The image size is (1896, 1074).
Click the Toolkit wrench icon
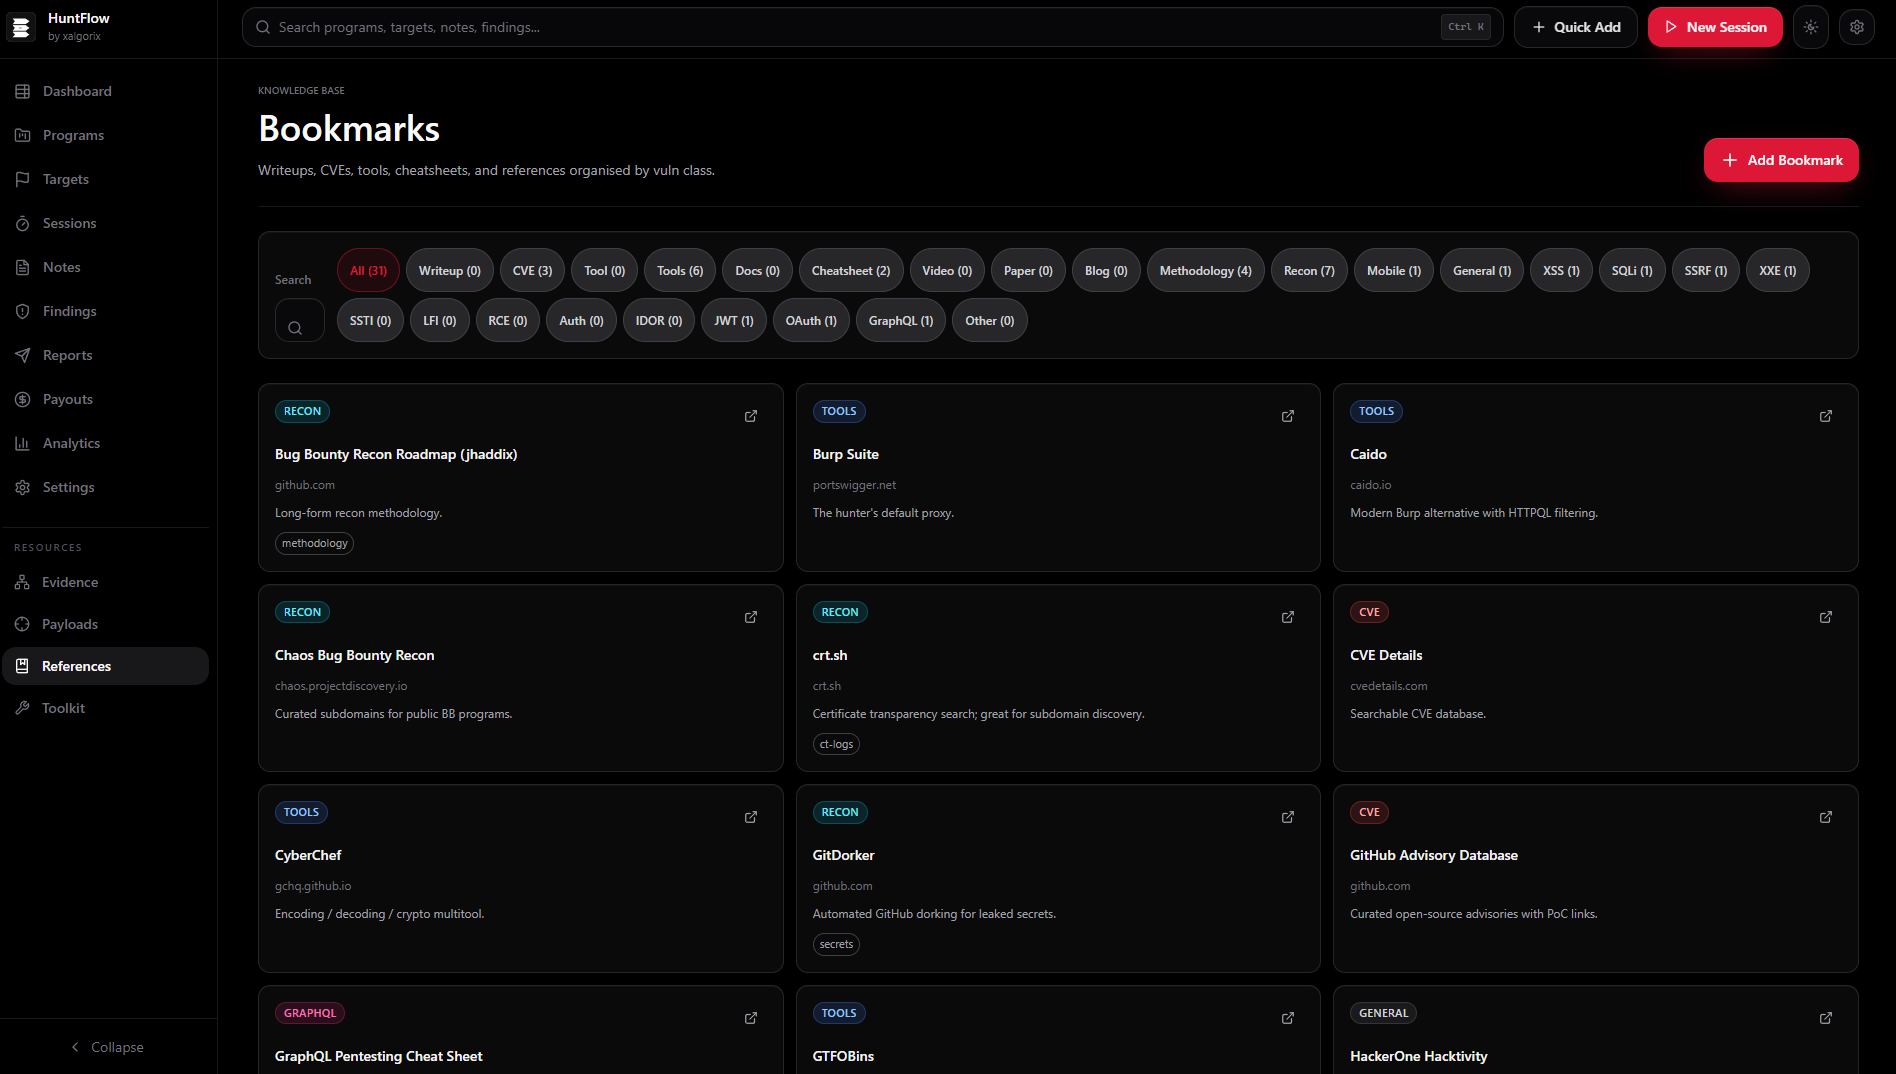coord(22,708)
